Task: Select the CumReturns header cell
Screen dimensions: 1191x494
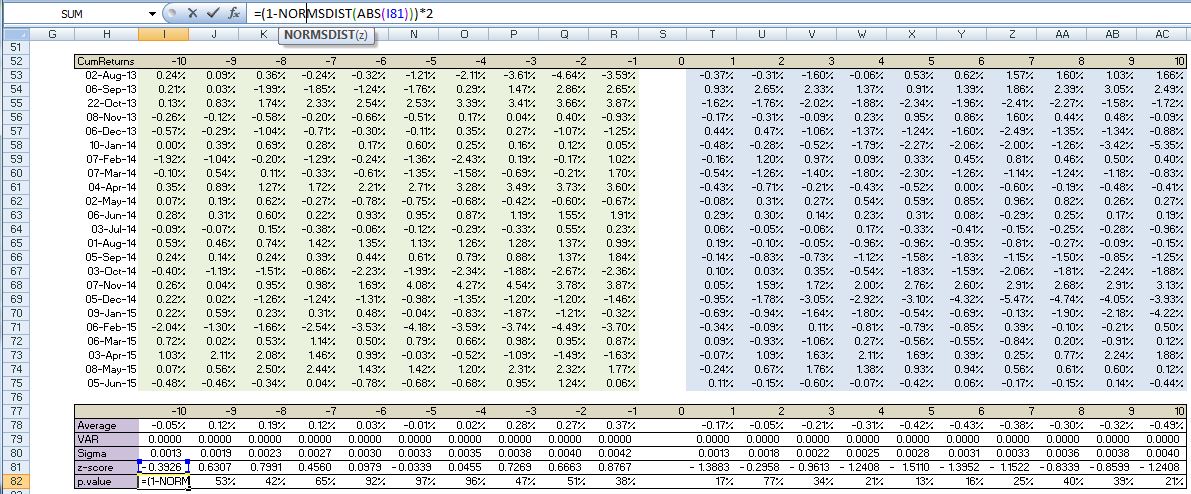Action: click(x=106, y=62)
